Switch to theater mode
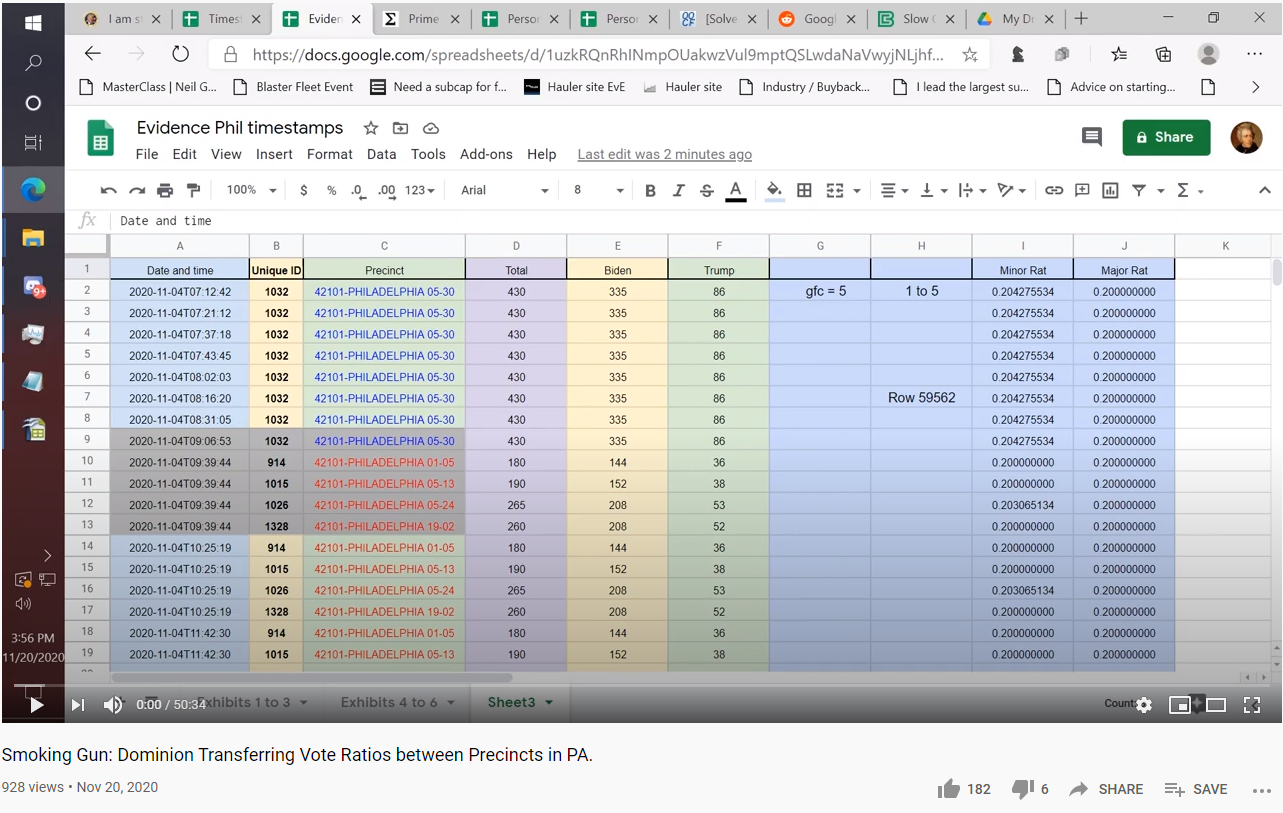 coord(1216,705)
